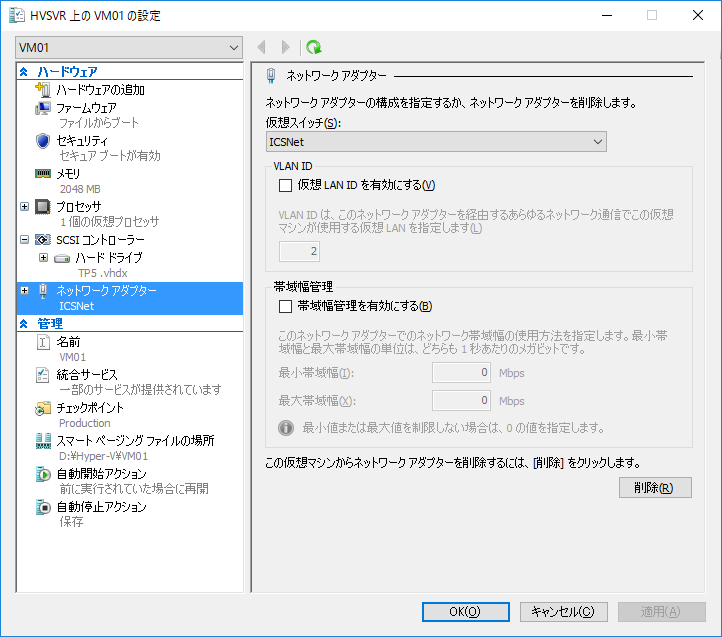Select 統合サービス in tree
This screenshot has height=637, width=722.
click(x=87, y=375)
